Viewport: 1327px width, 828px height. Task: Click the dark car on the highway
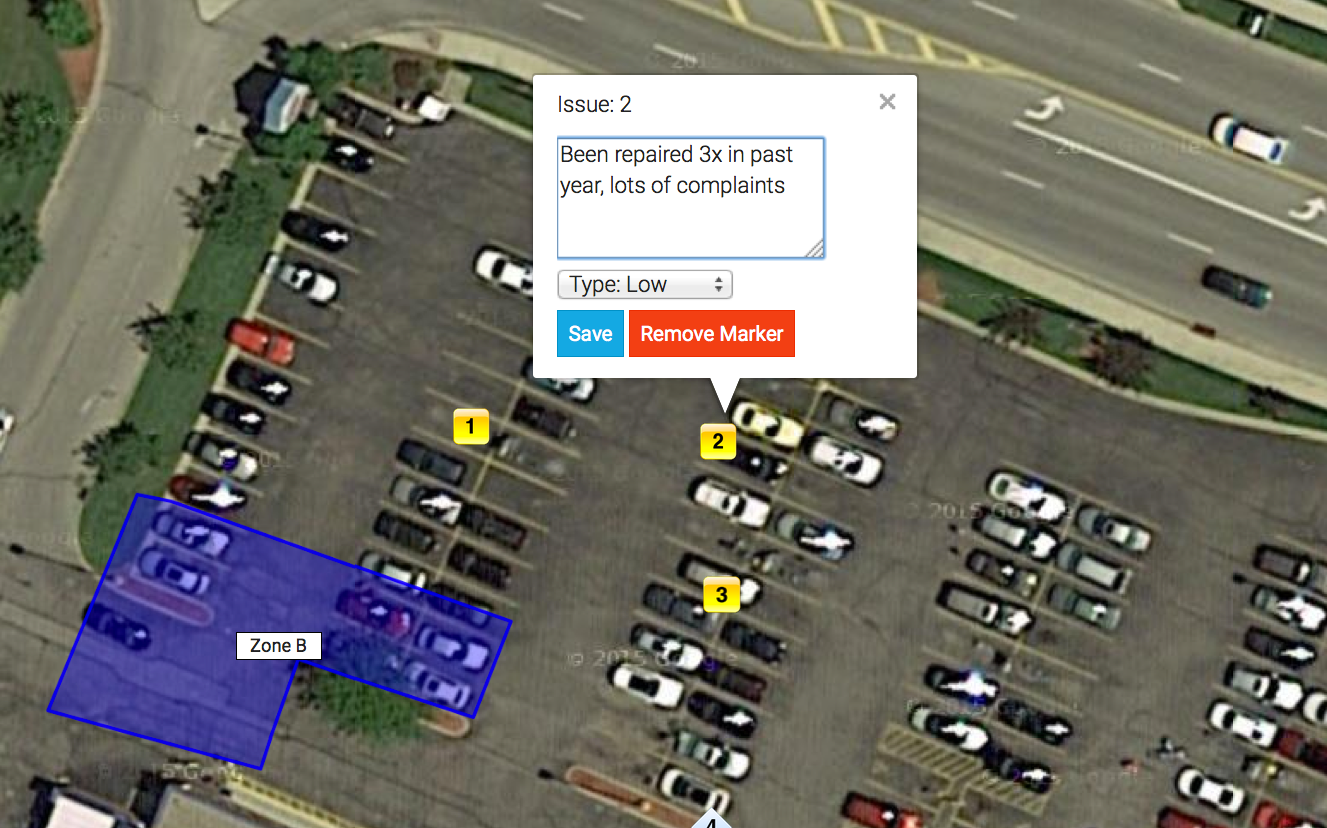pyautogui.click(x=1237, y=285)
